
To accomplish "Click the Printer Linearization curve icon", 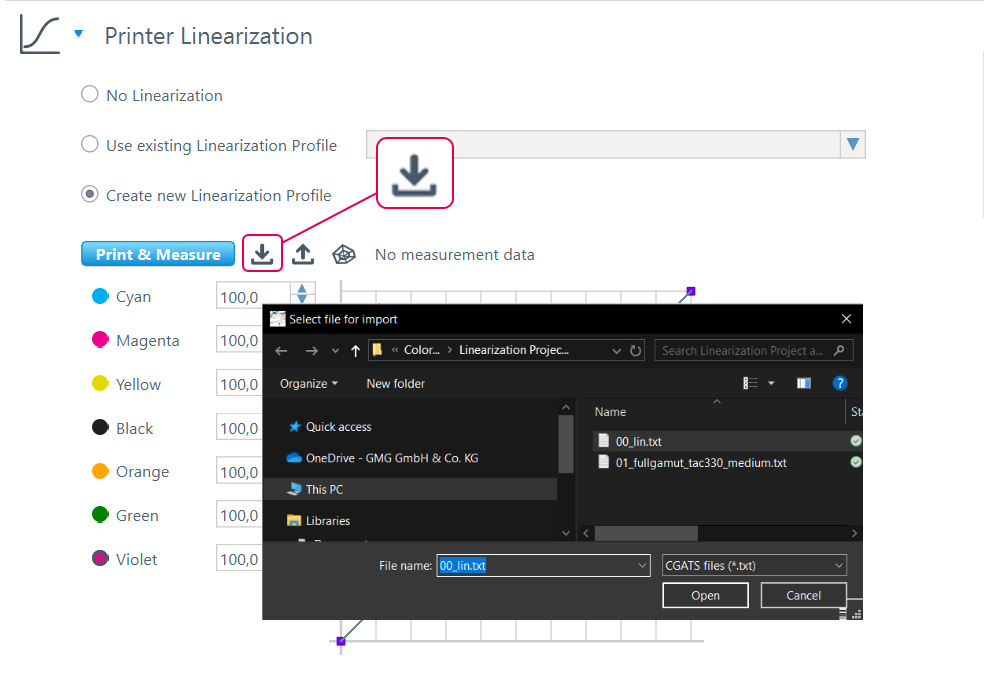I will pyautogui.click(x=36, y=32).
